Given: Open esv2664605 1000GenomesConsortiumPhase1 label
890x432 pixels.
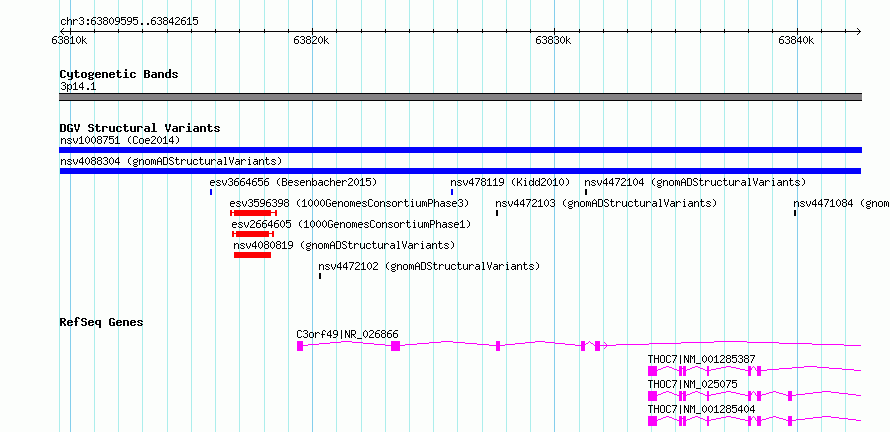Looking at the screenshot, I should (351, 224).
